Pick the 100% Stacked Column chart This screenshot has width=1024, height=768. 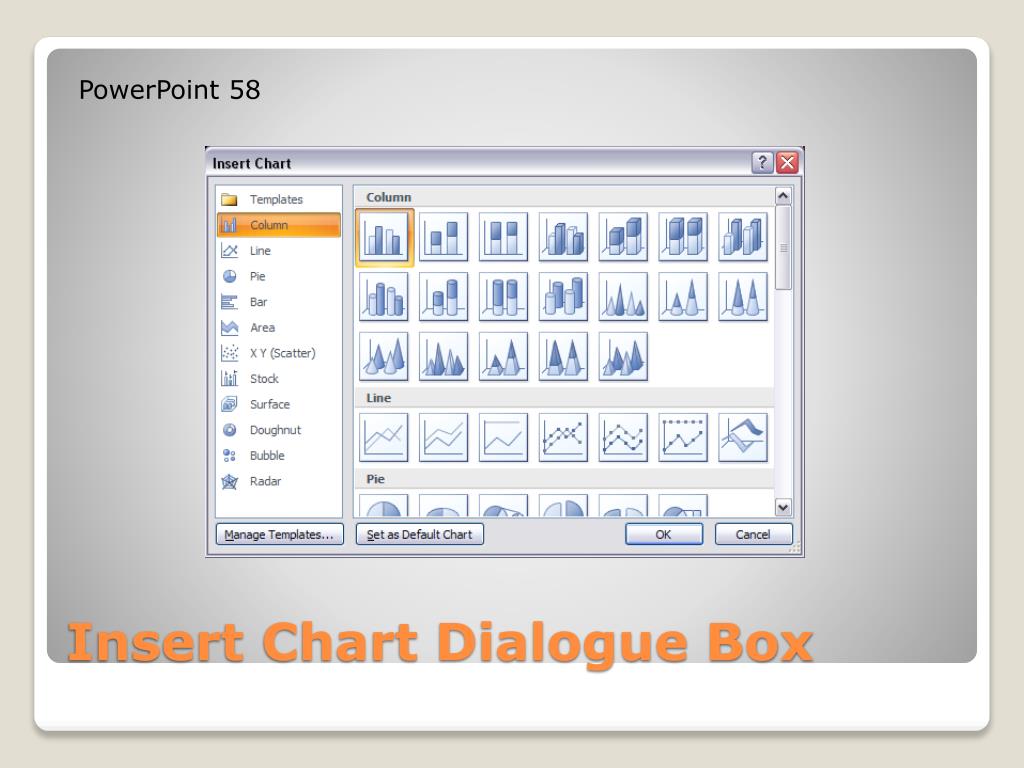click(503, 236)
